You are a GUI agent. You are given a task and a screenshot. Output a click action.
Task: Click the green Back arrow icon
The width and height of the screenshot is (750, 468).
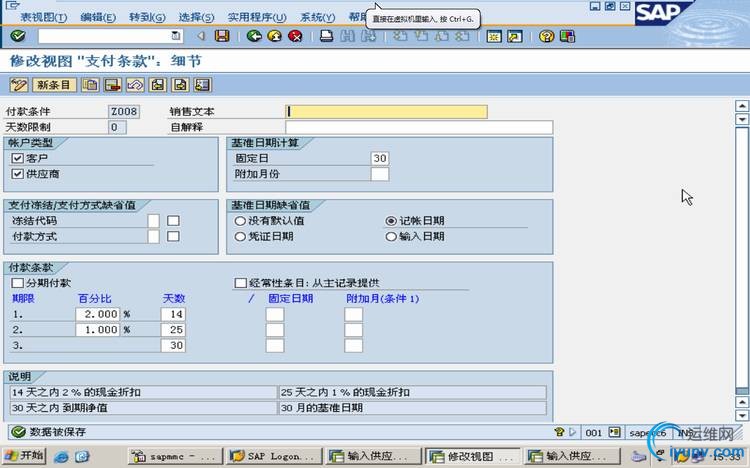[254, 36]
